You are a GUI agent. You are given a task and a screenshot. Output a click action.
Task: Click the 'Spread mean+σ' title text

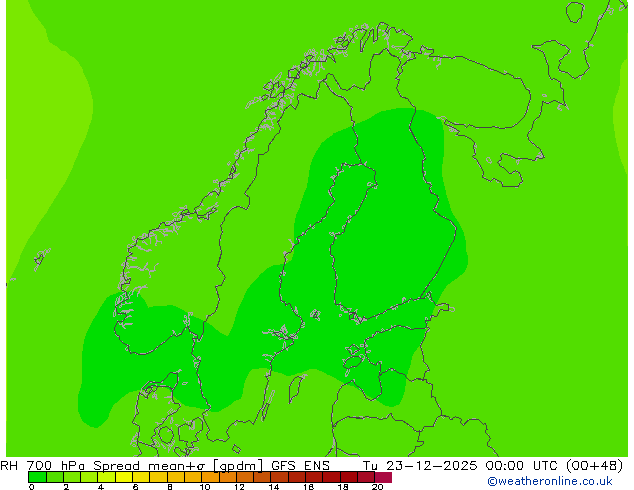click(149, 466)
